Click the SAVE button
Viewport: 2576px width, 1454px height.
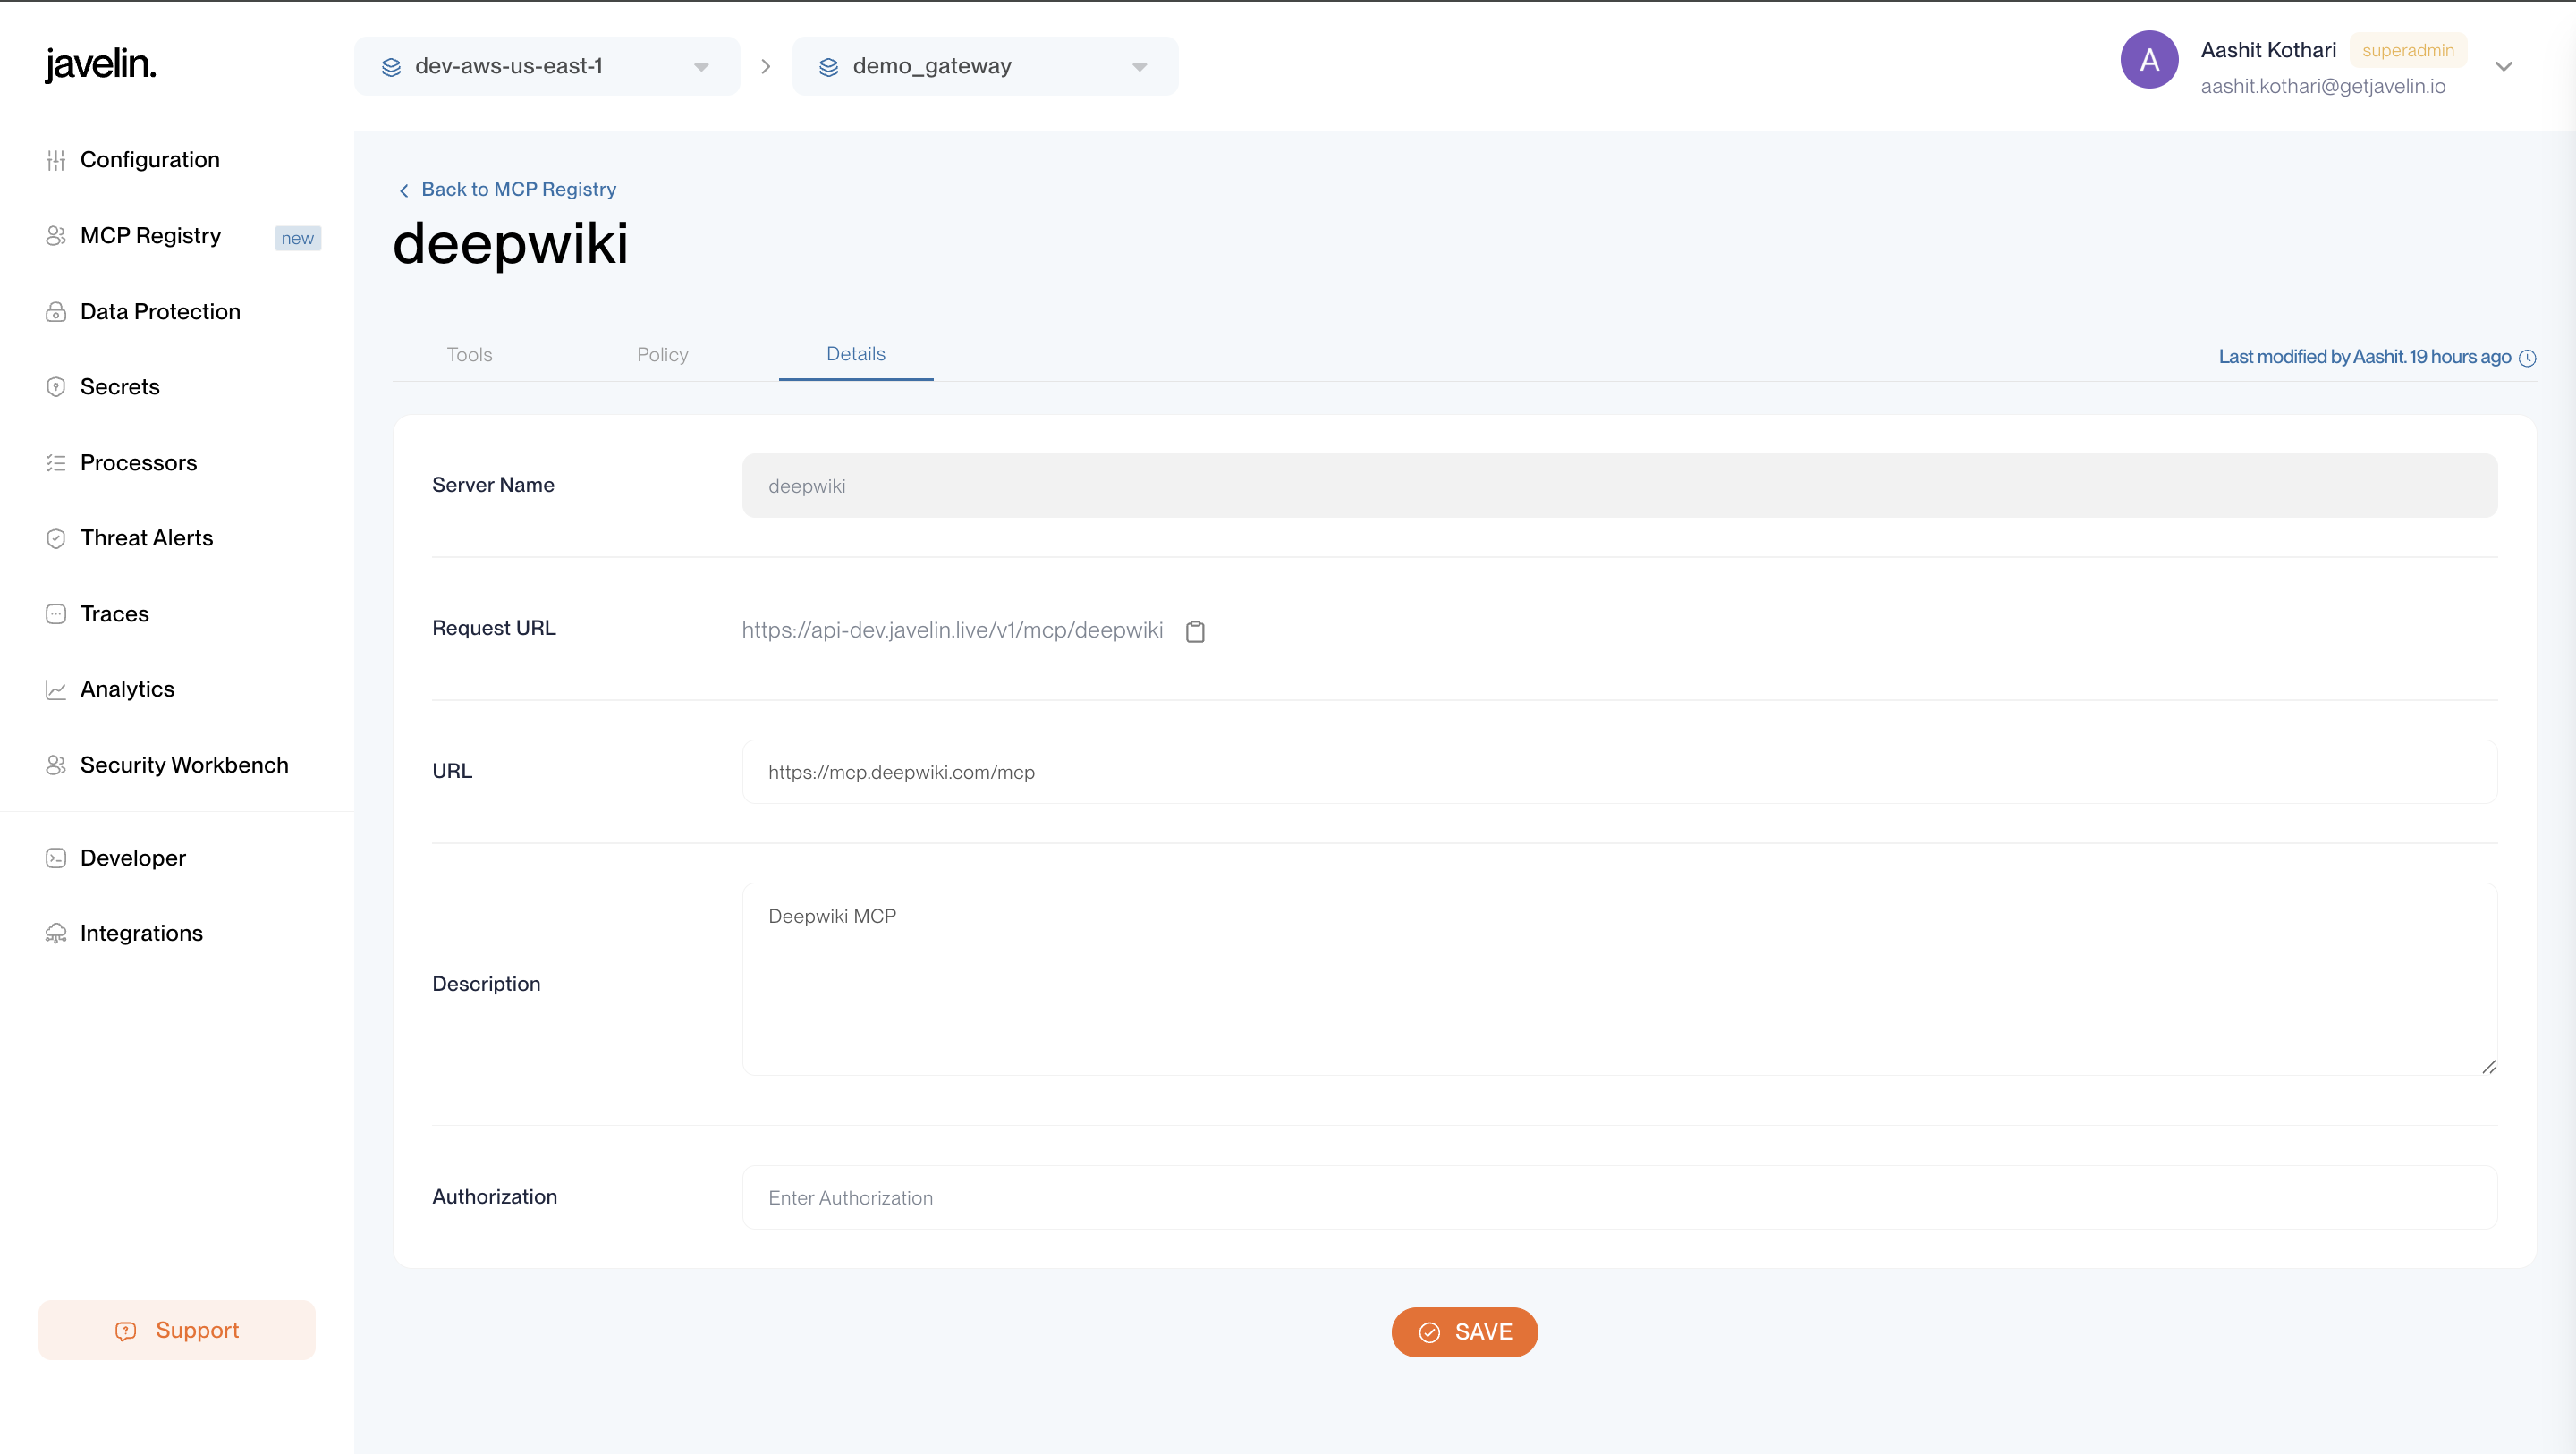1464,1332
